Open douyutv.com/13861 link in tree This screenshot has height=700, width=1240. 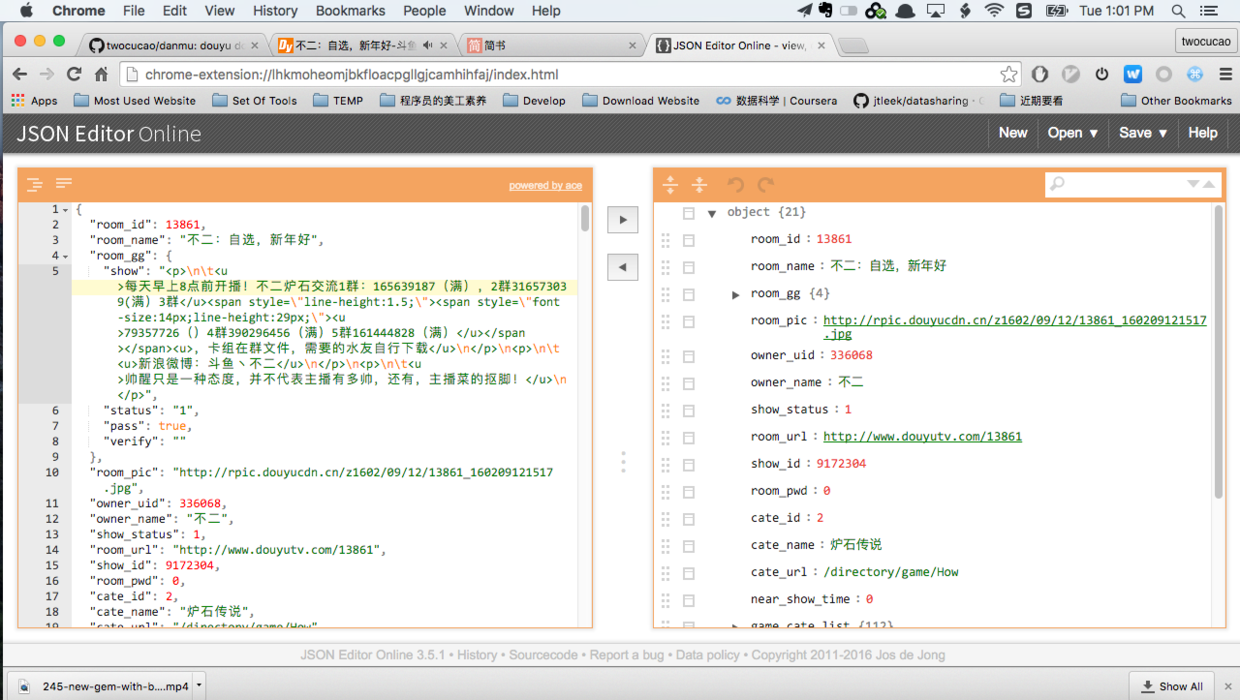point(922,437)
